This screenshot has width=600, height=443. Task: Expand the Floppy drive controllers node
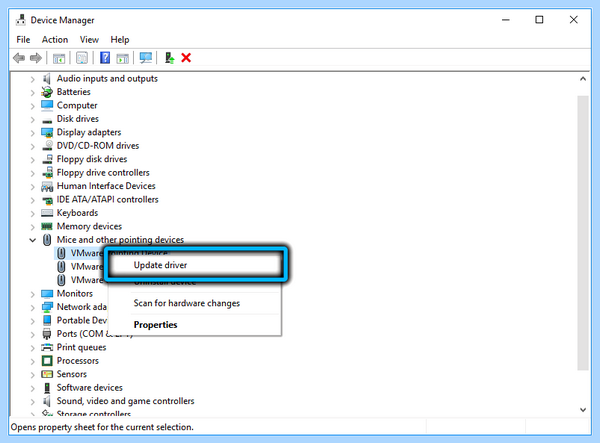33,173
